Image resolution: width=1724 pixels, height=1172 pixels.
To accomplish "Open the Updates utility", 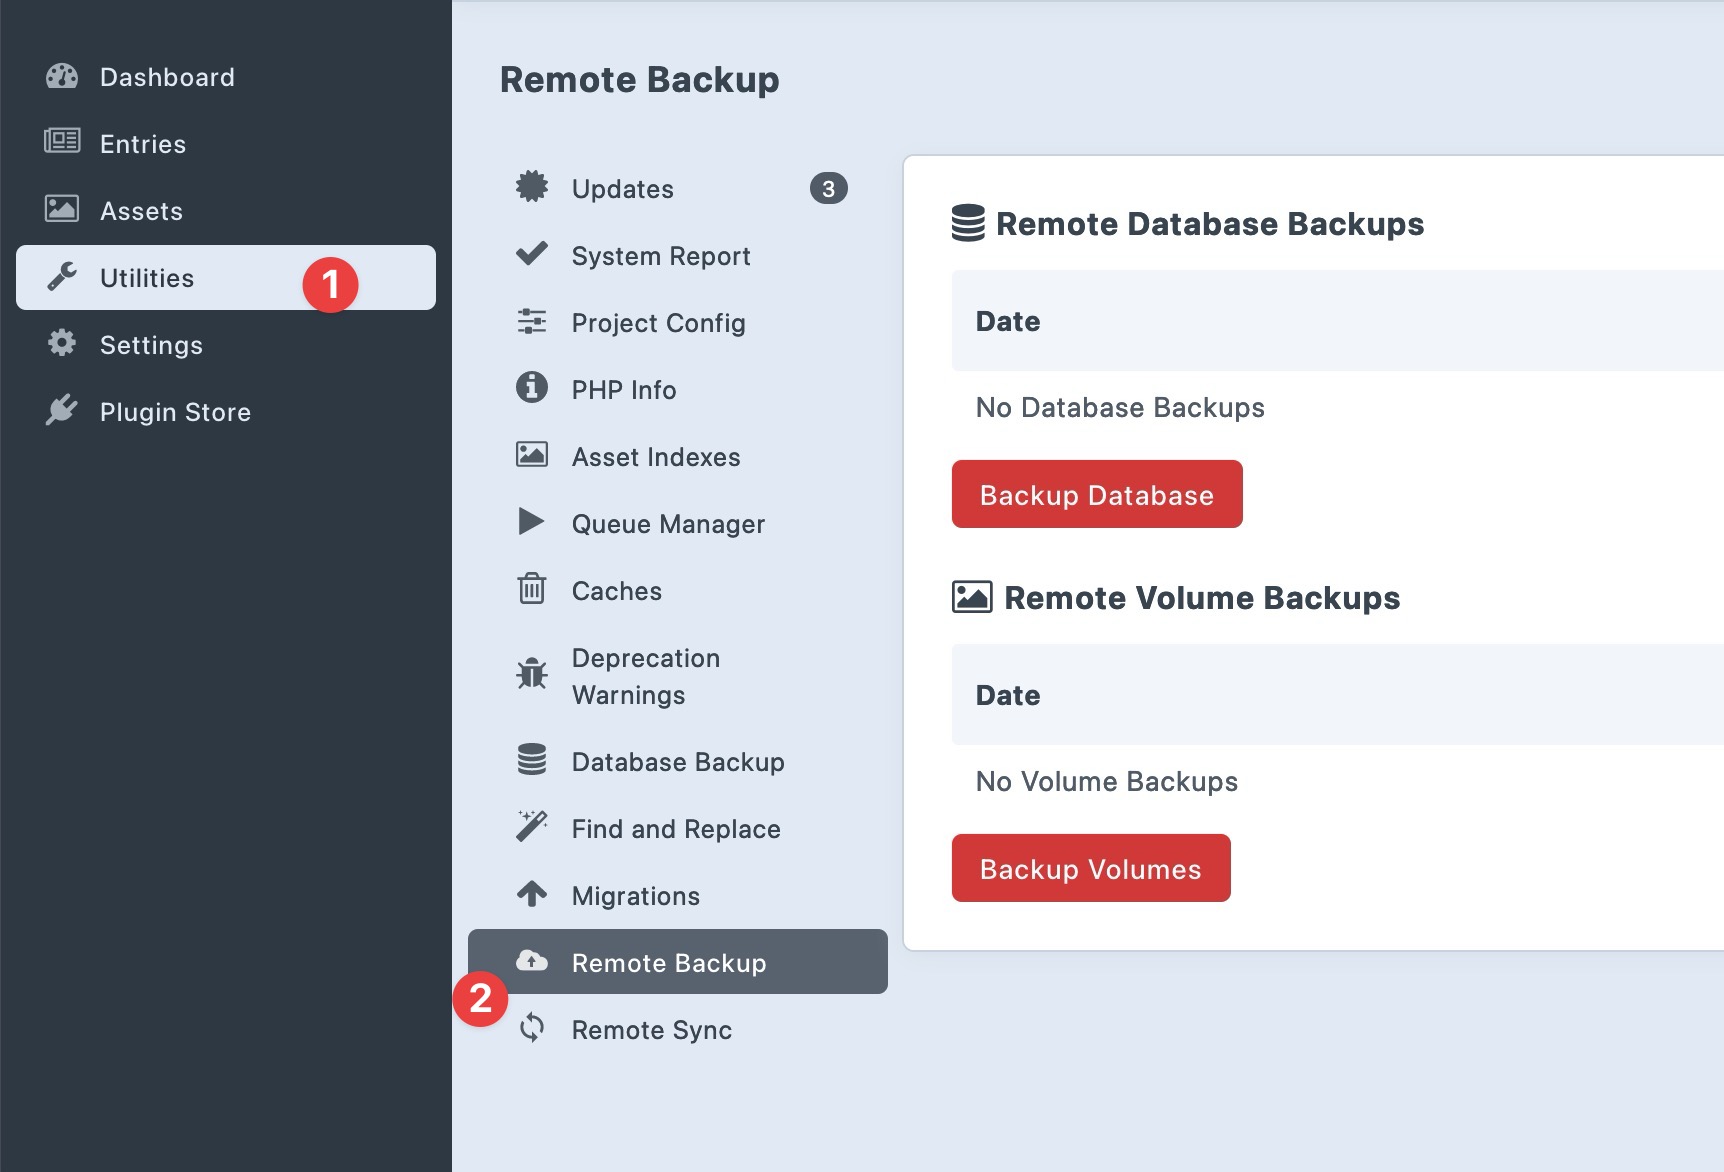I will pos(621,188).
